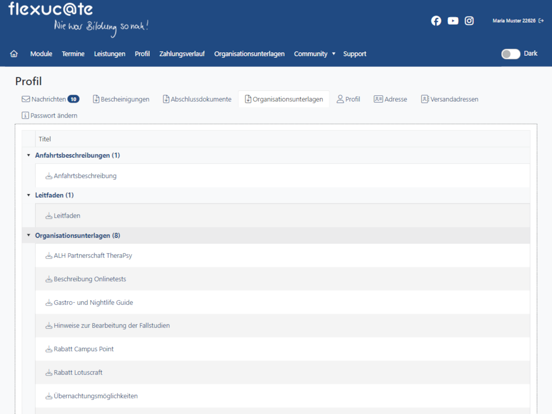
Task: Click the envelope icon next to Nachrichten
Action: point(26,99)
